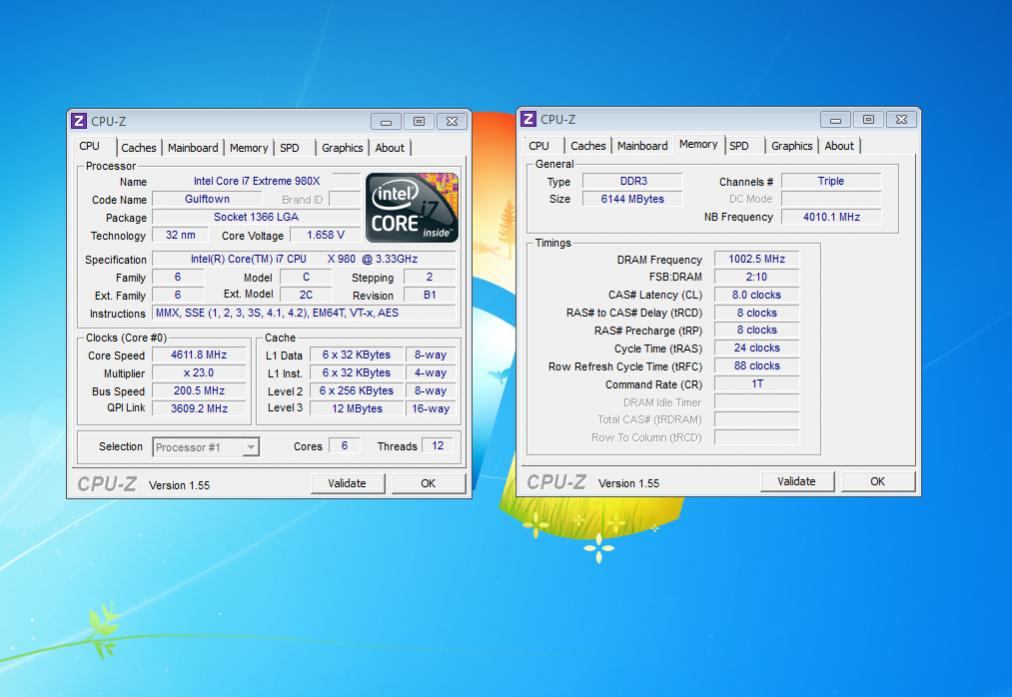Viewport: 1012px width, 697px height.
Task: Open Mainboard tab in left window
Action: pos(192,148)
